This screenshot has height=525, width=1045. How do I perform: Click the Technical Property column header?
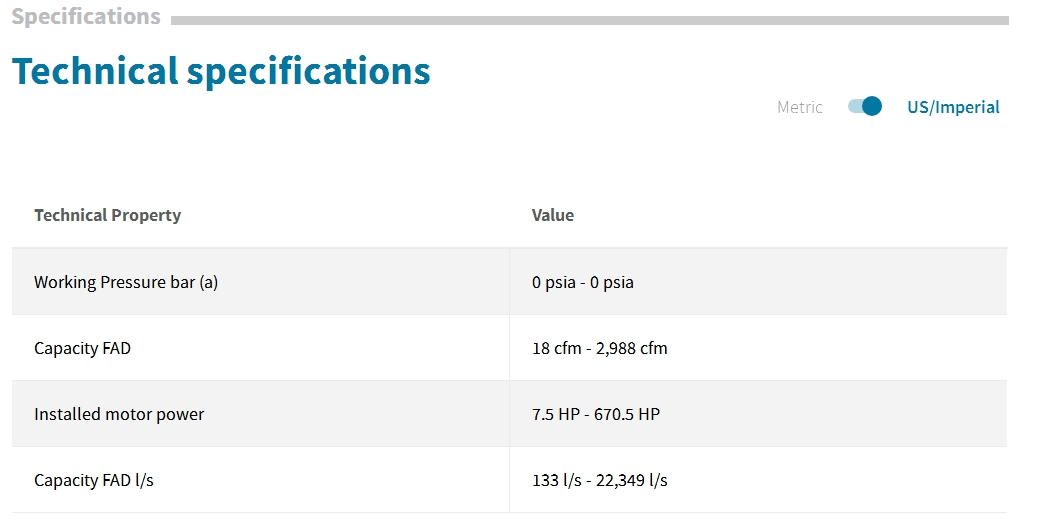point(107,215)
